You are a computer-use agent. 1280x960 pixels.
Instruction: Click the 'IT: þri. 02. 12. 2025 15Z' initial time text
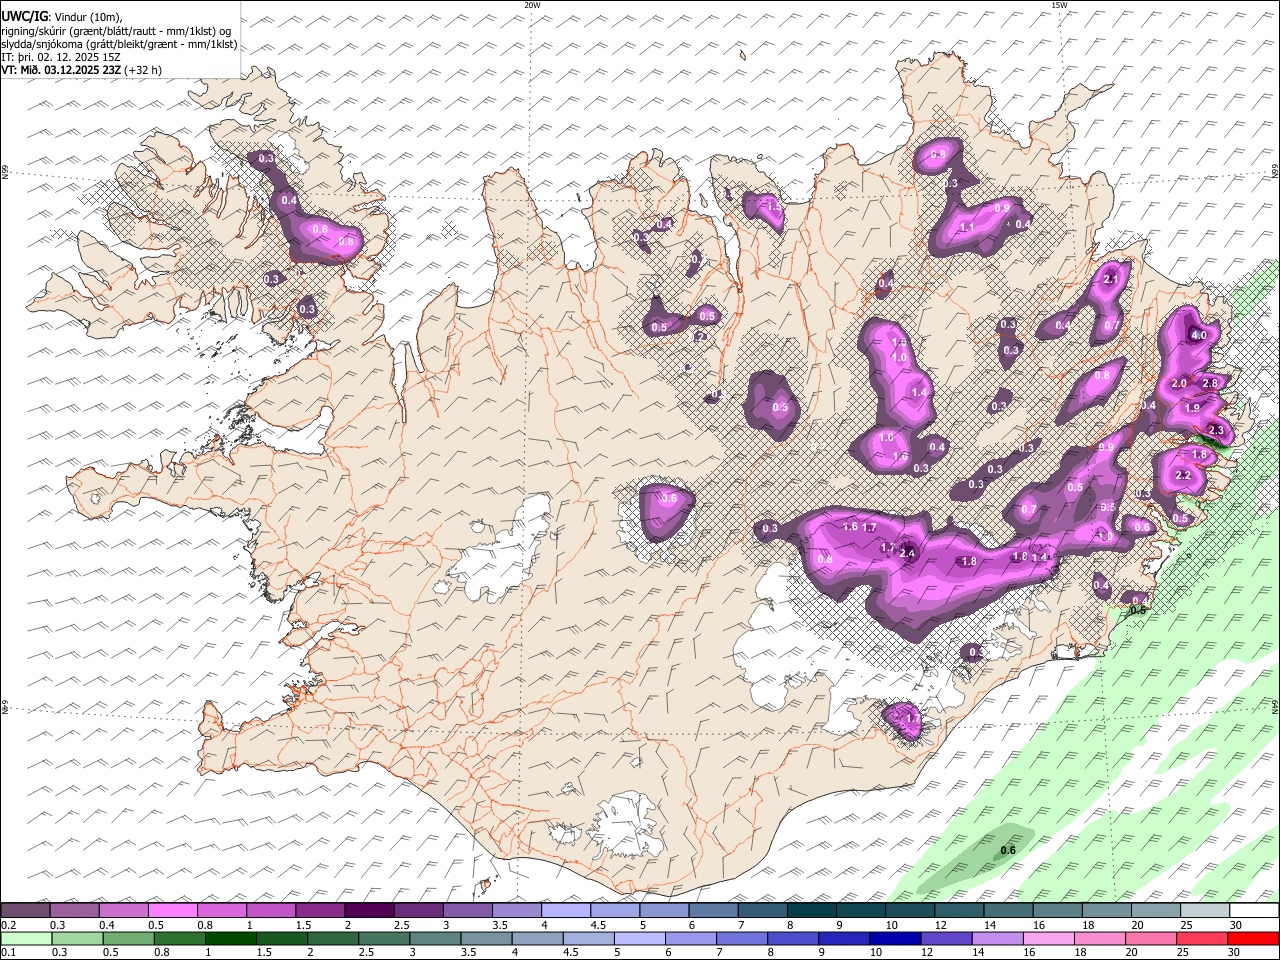(x=61, y=57)
